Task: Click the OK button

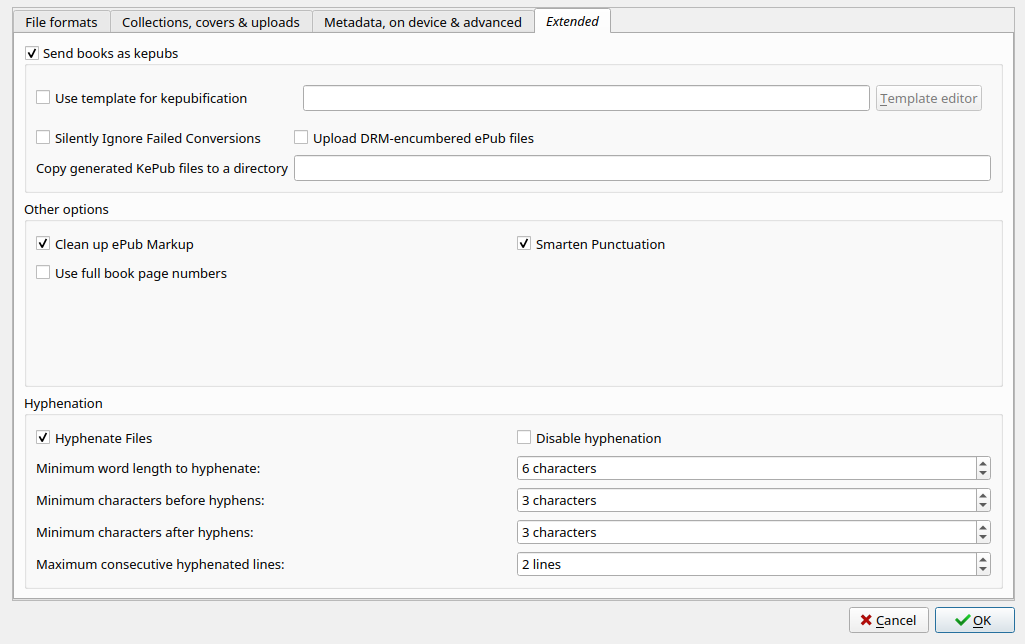Action: coord(974,620)
